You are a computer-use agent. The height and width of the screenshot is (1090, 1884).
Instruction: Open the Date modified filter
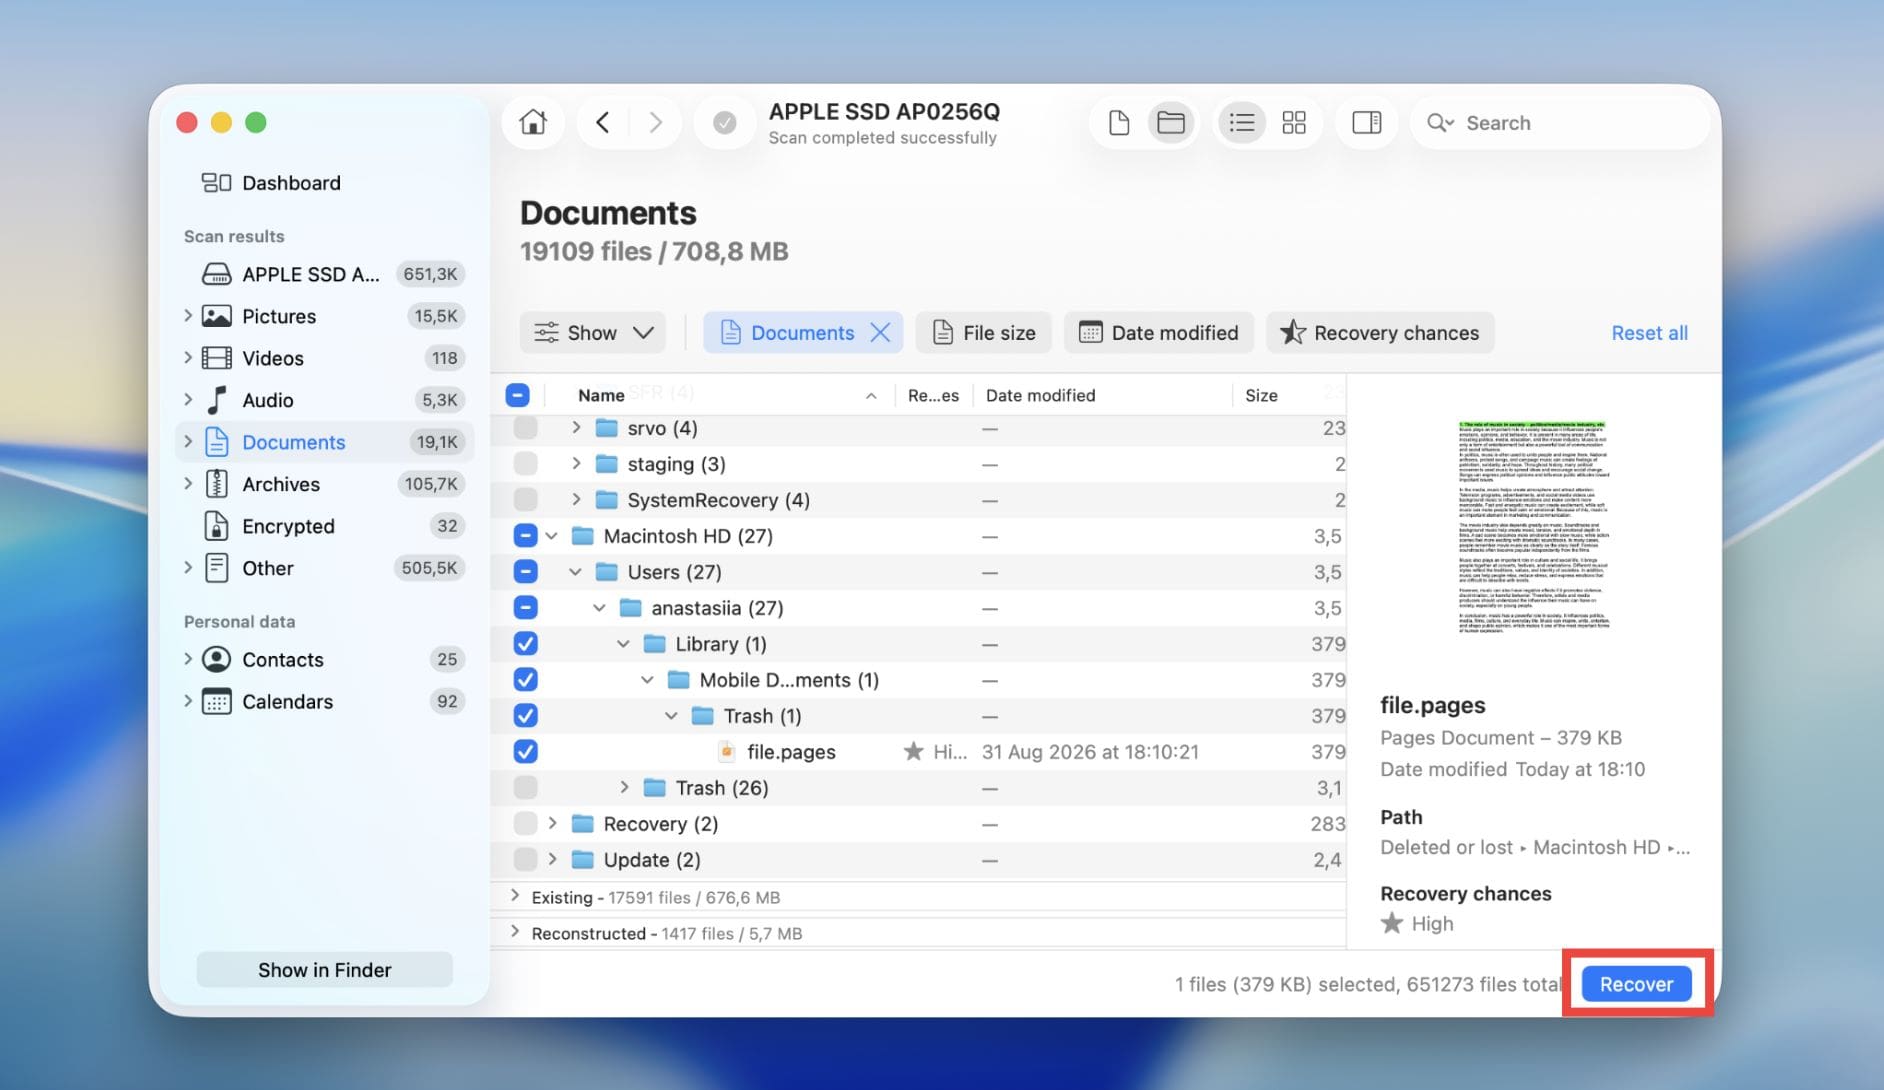[1160, 332]
